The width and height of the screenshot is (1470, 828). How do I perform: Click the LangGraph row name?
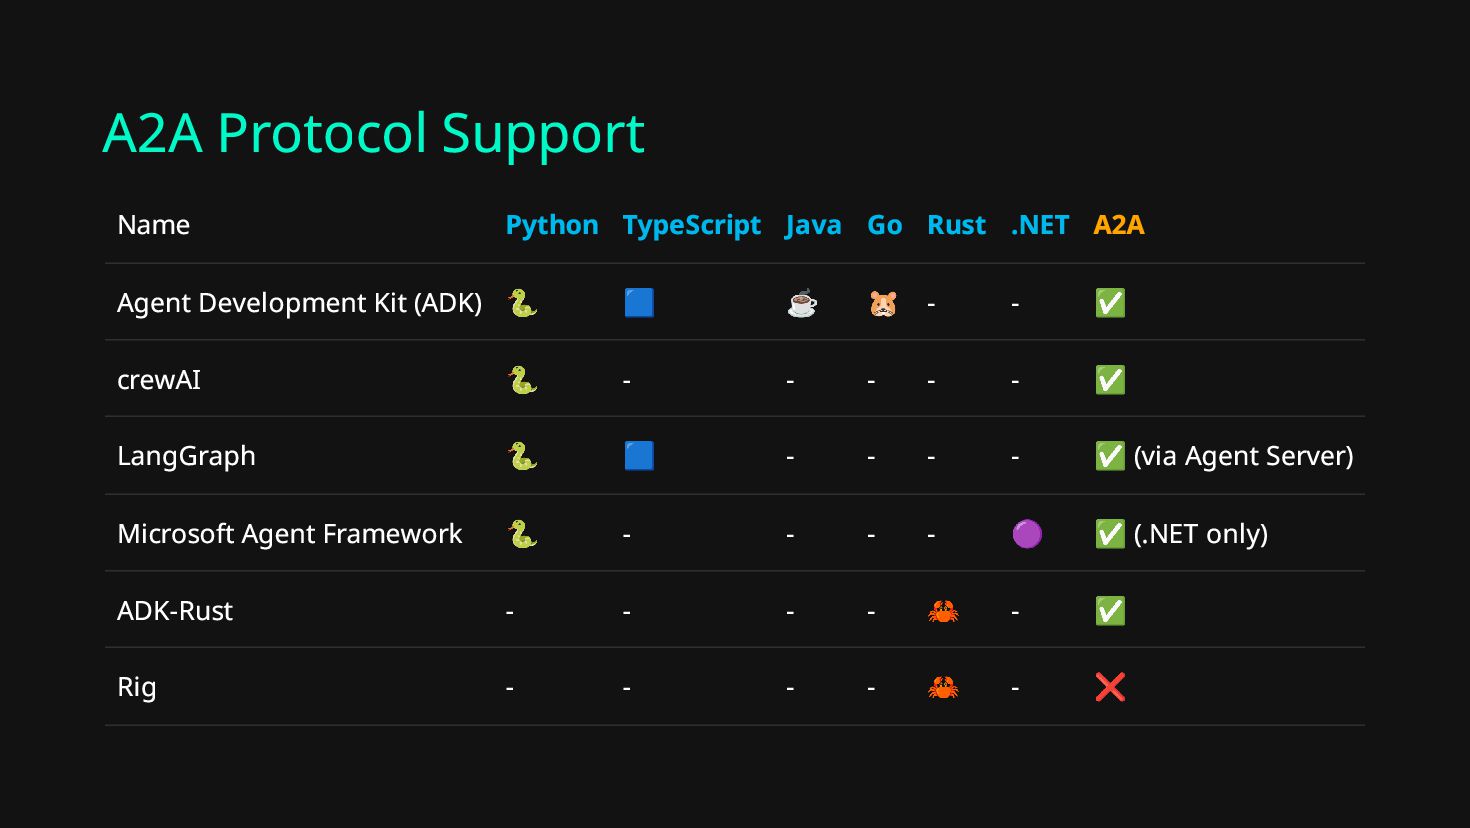click(x=186, y=456)
